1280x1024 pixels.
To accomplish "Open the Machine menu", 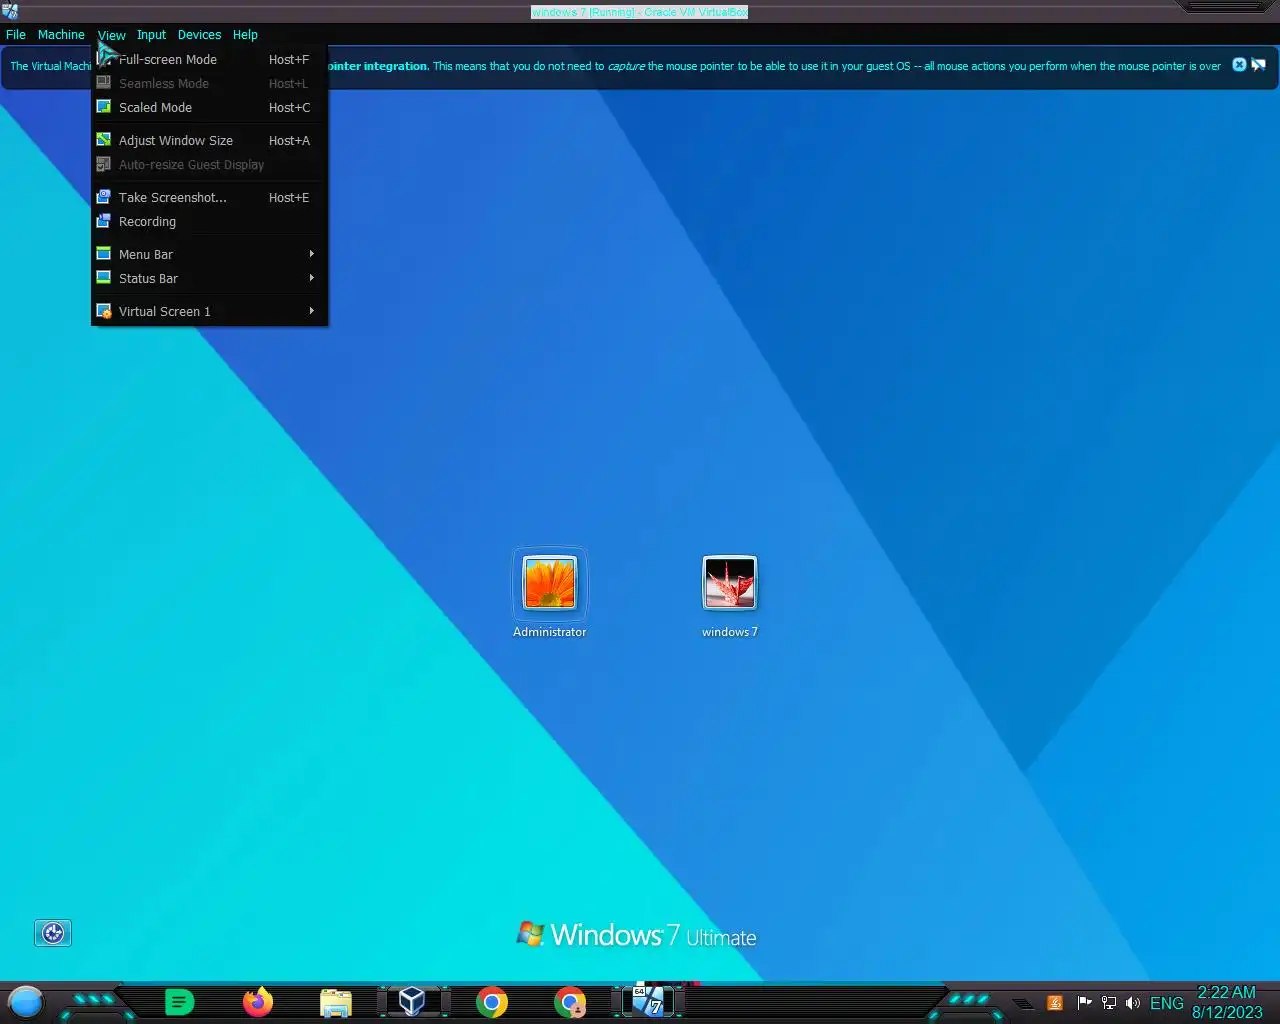I will (x=61, y=34).
